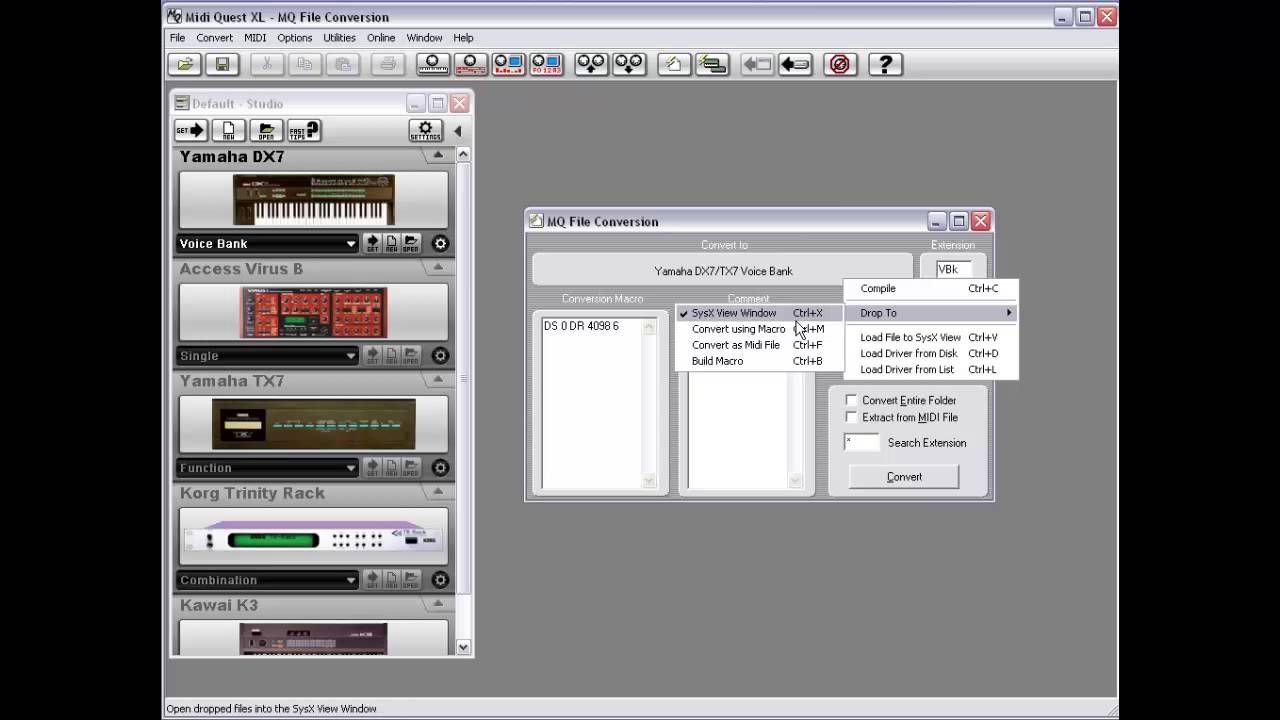1280x720 pixels.
Task: Open the File menu
Action: [x=177, y=37]
